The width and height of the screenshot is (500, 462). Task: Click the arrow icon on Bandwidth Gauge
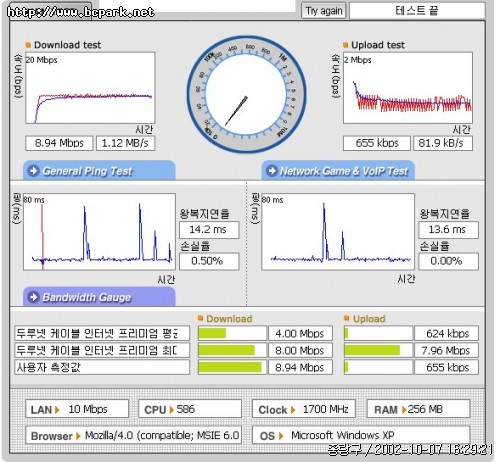point(34,297)
